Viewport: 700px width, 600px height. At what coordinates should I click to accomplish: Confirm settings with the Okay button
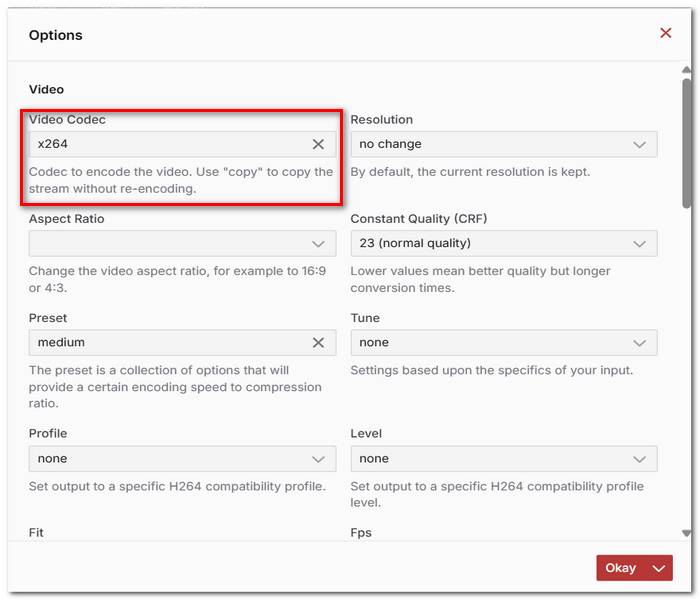click(621, 568)
